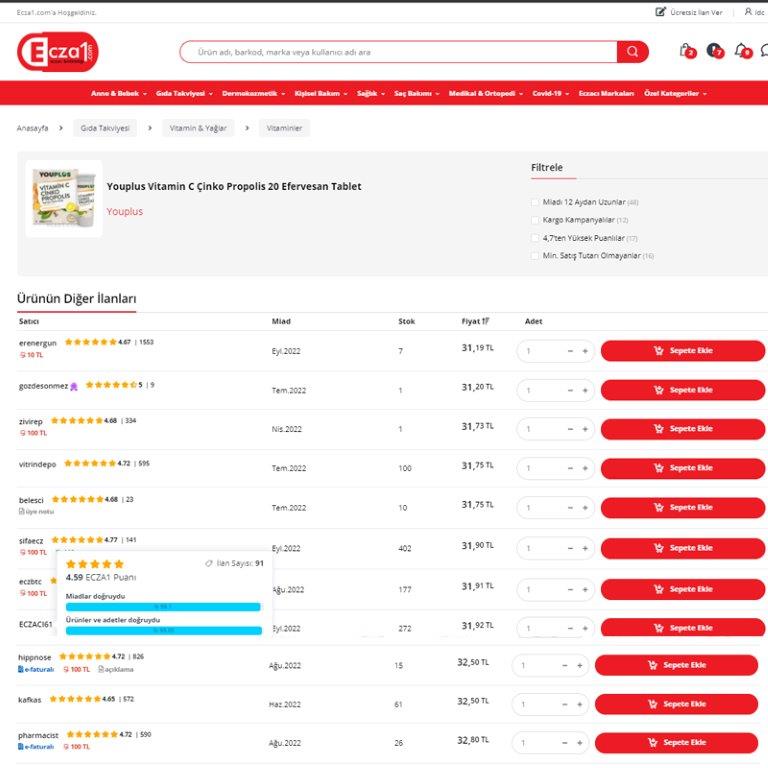Expand the Medikal & Ortopedi menu
768x768 pixels.
pos(486,93)
